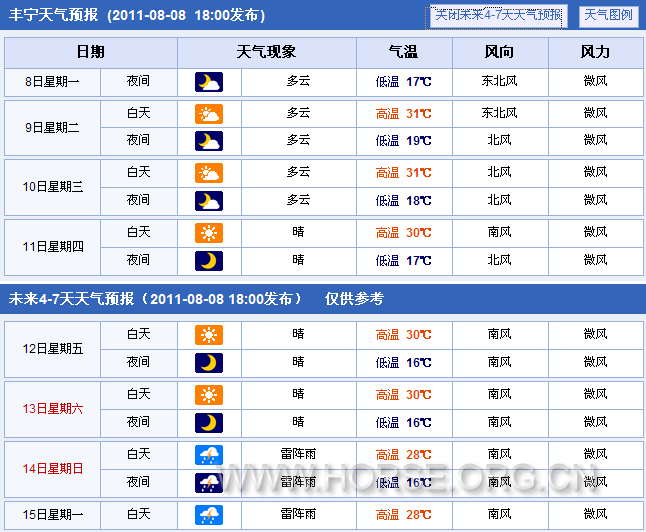This screenshot has width=646, height=532.
Task: Click the cloudy night icon for 8日星期一
Action: pyautogui.click(x=209, y=82)
